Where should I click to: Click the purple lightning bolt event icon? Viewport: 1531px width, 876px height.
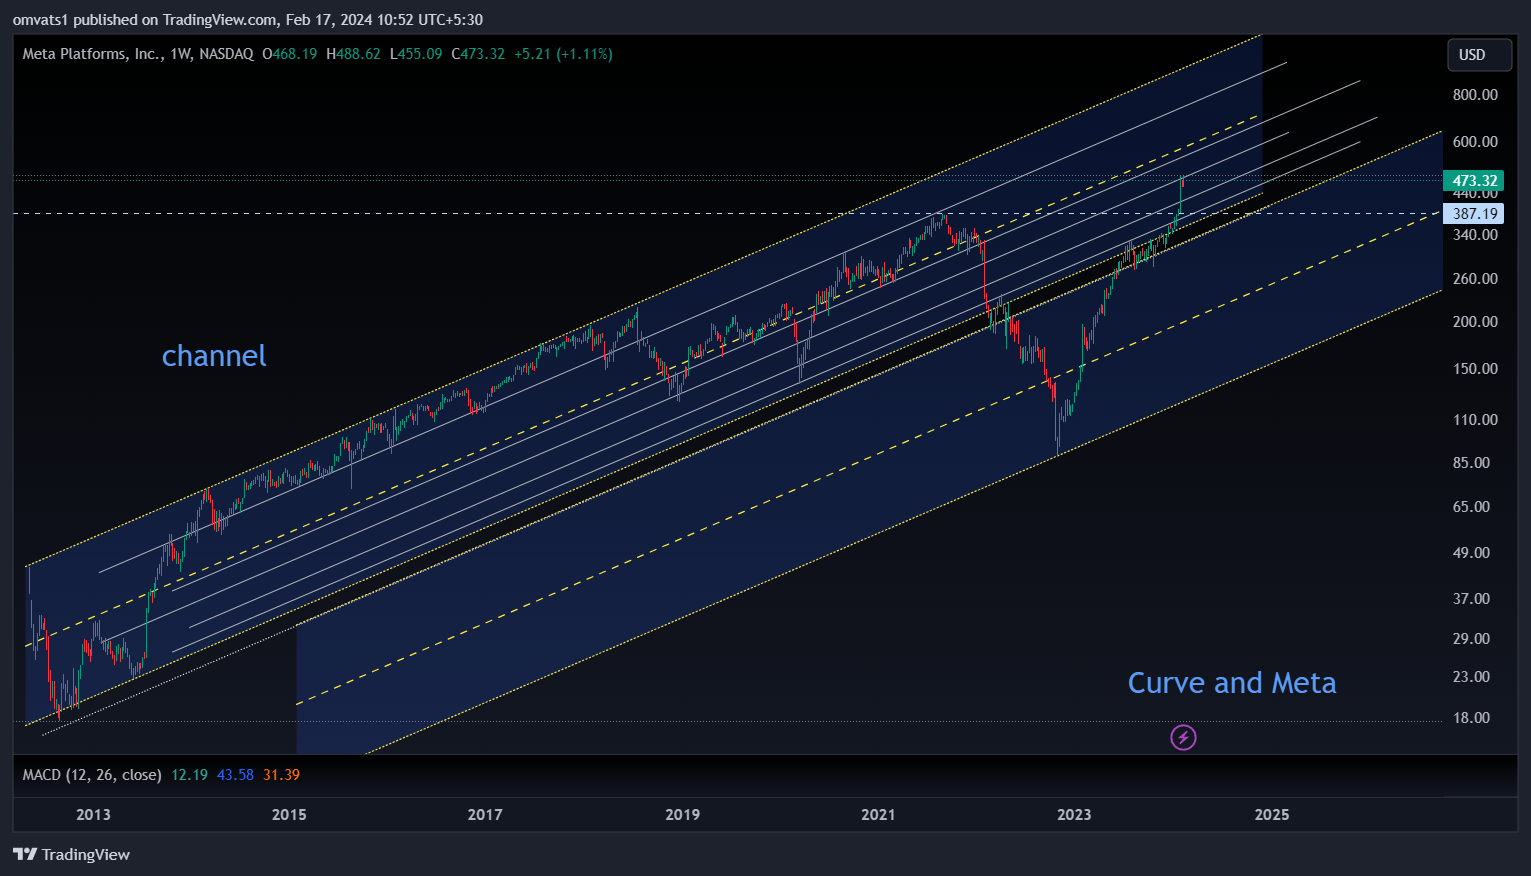click(1183, 738)
